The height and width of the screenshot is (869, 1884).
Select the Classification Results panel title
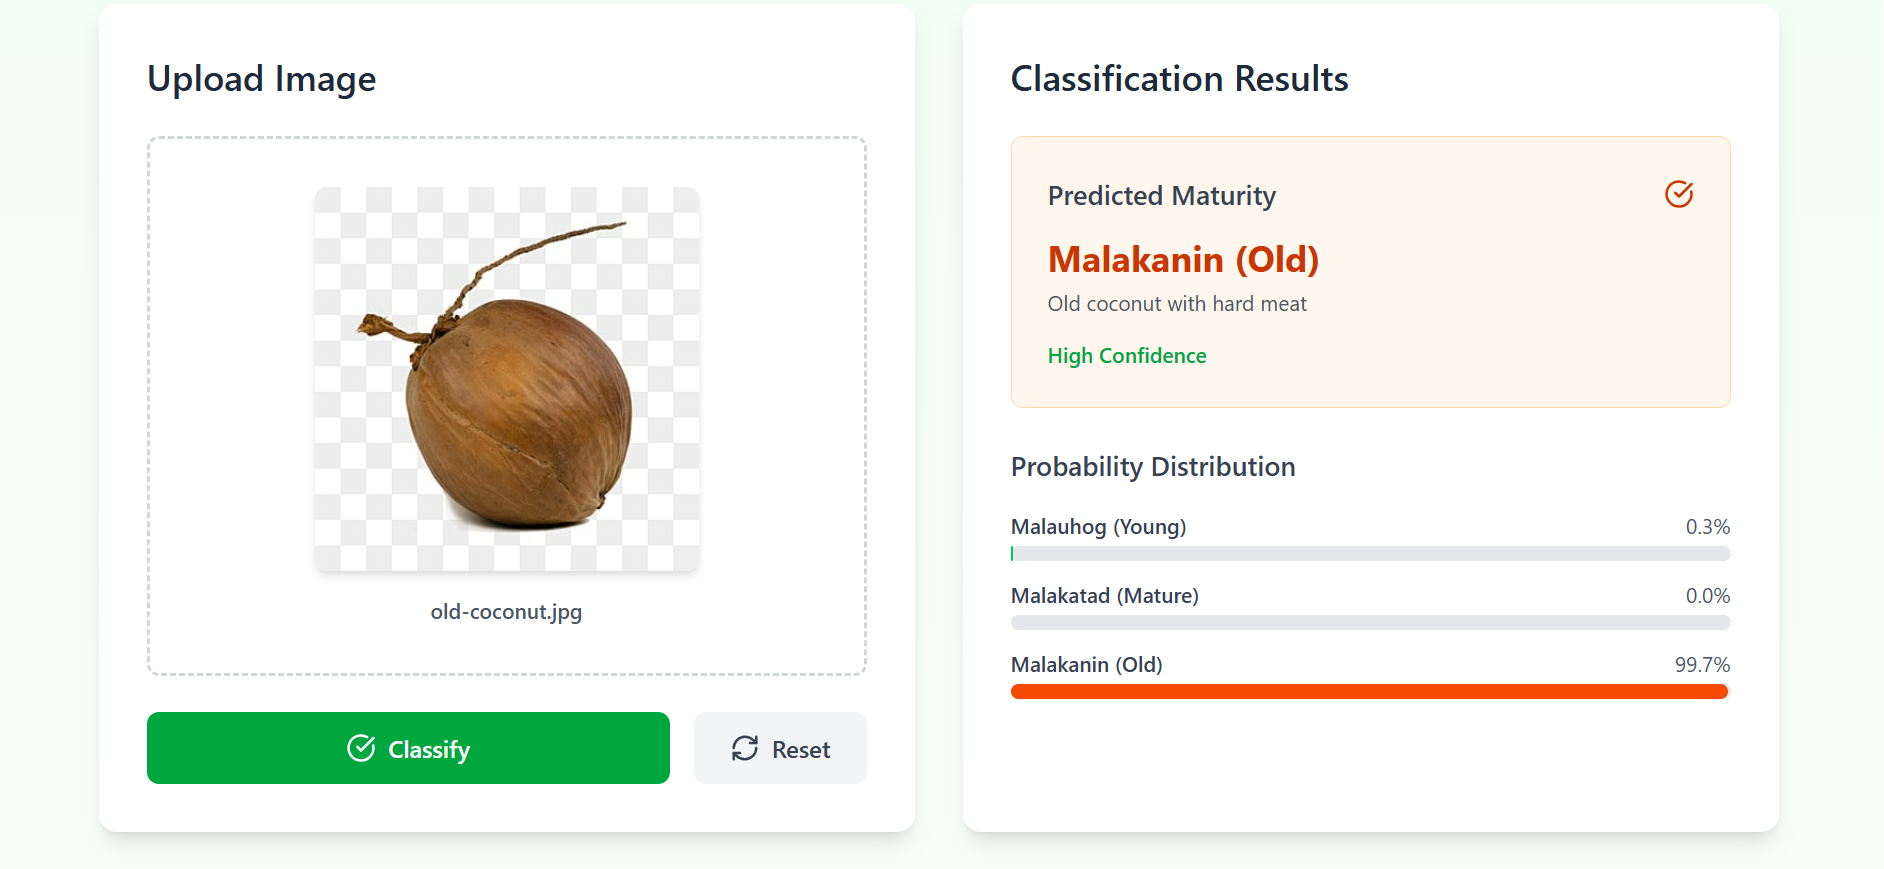pyautogui.click(x=1179, y=78)
